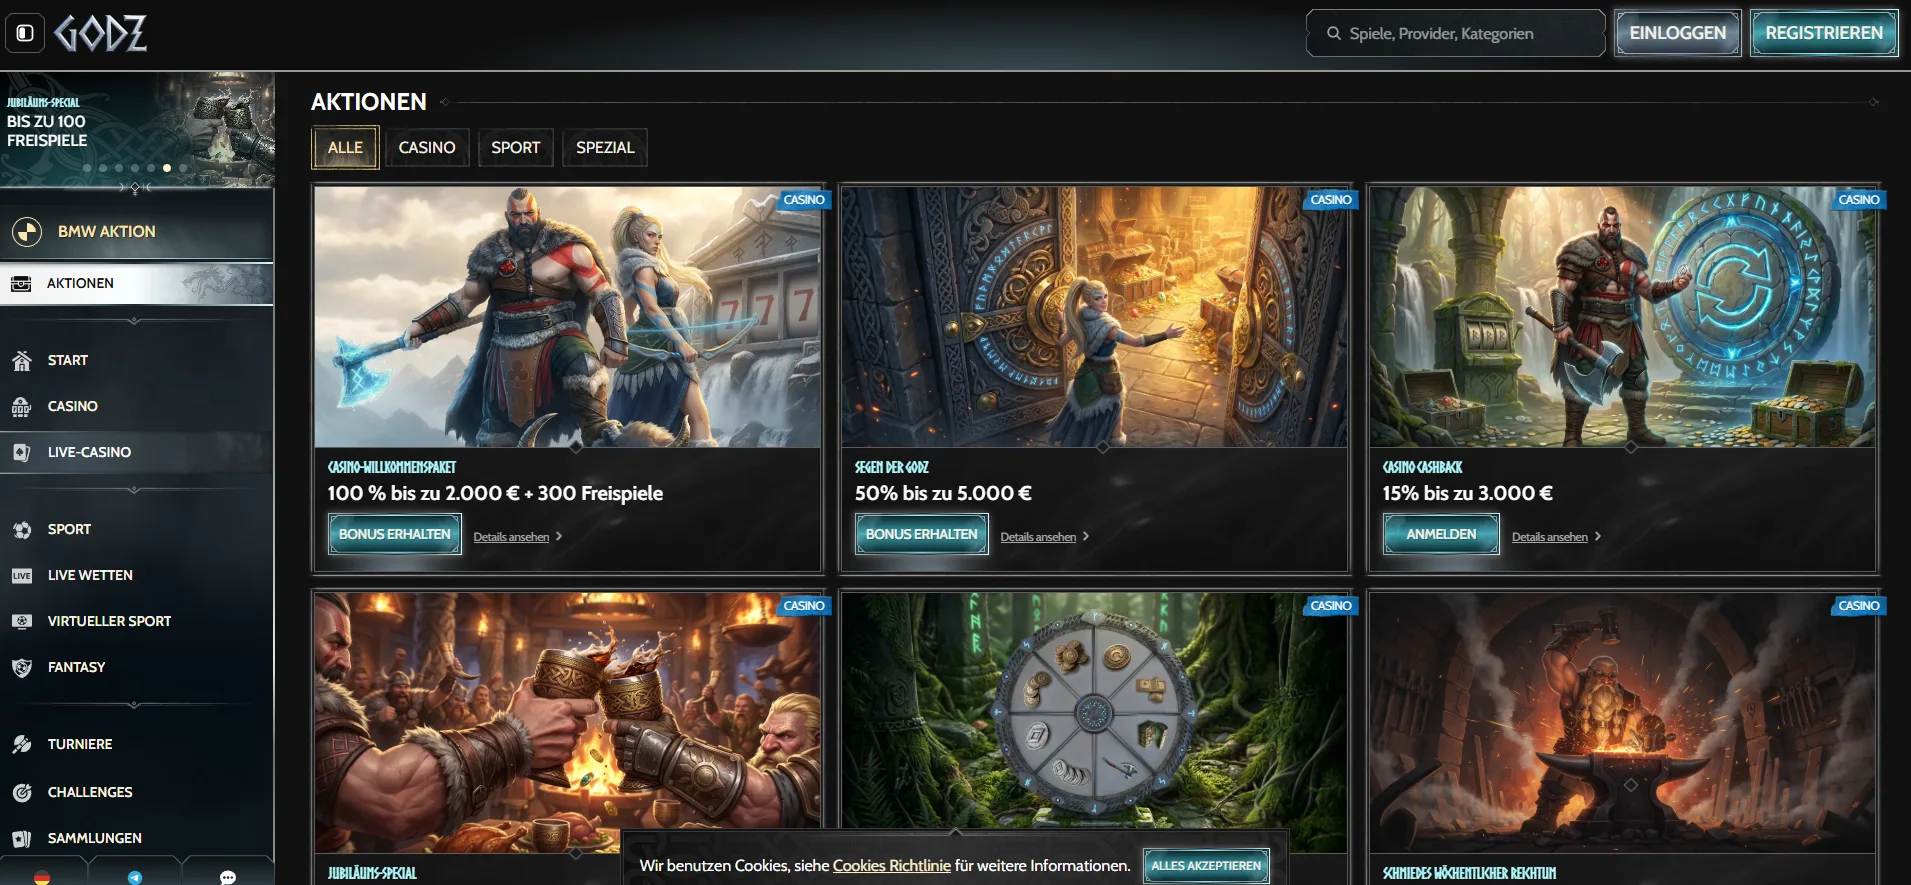Open Challenges via the target icon
Viewport: 1911px width, 885px height.
[22, 793]
